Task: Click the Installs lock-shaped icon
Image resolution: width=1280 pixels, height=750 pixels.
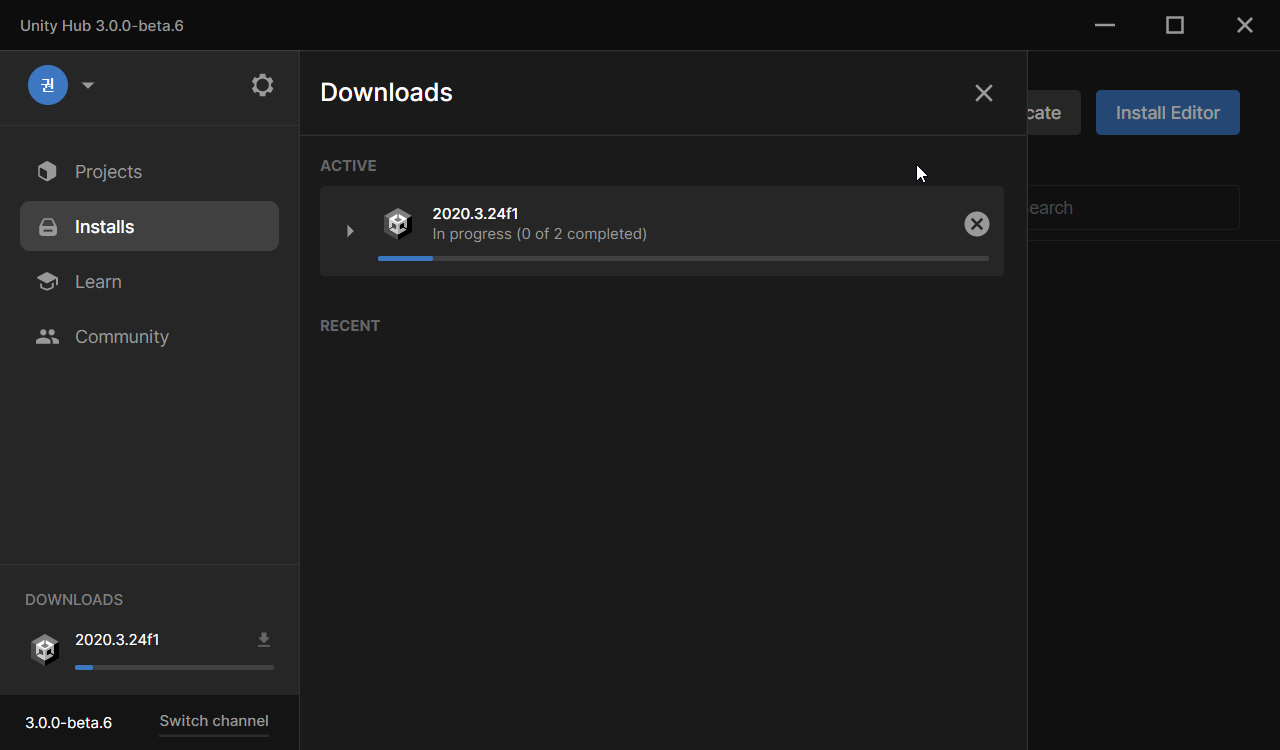Action: pos(47,227)
